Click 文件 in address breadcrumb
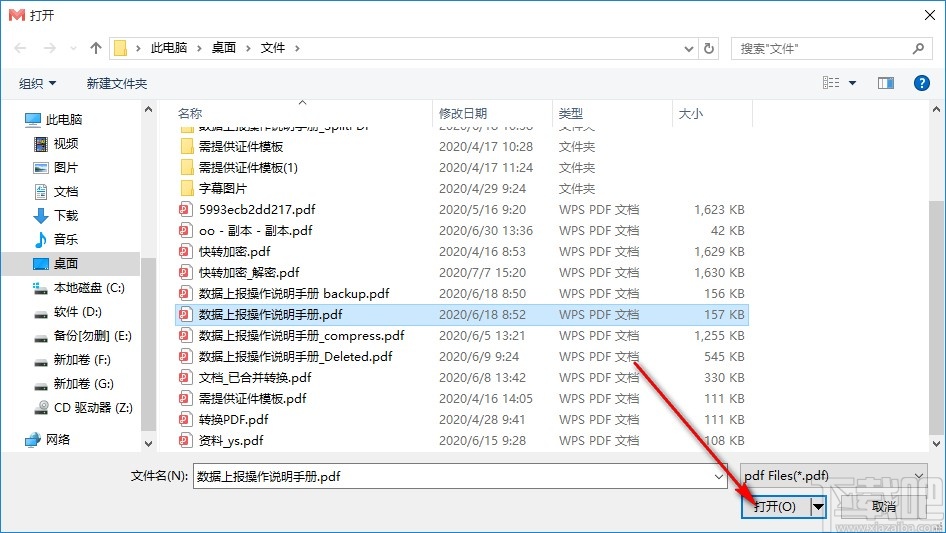Screen dimensions: 946x533 point(273,48)
